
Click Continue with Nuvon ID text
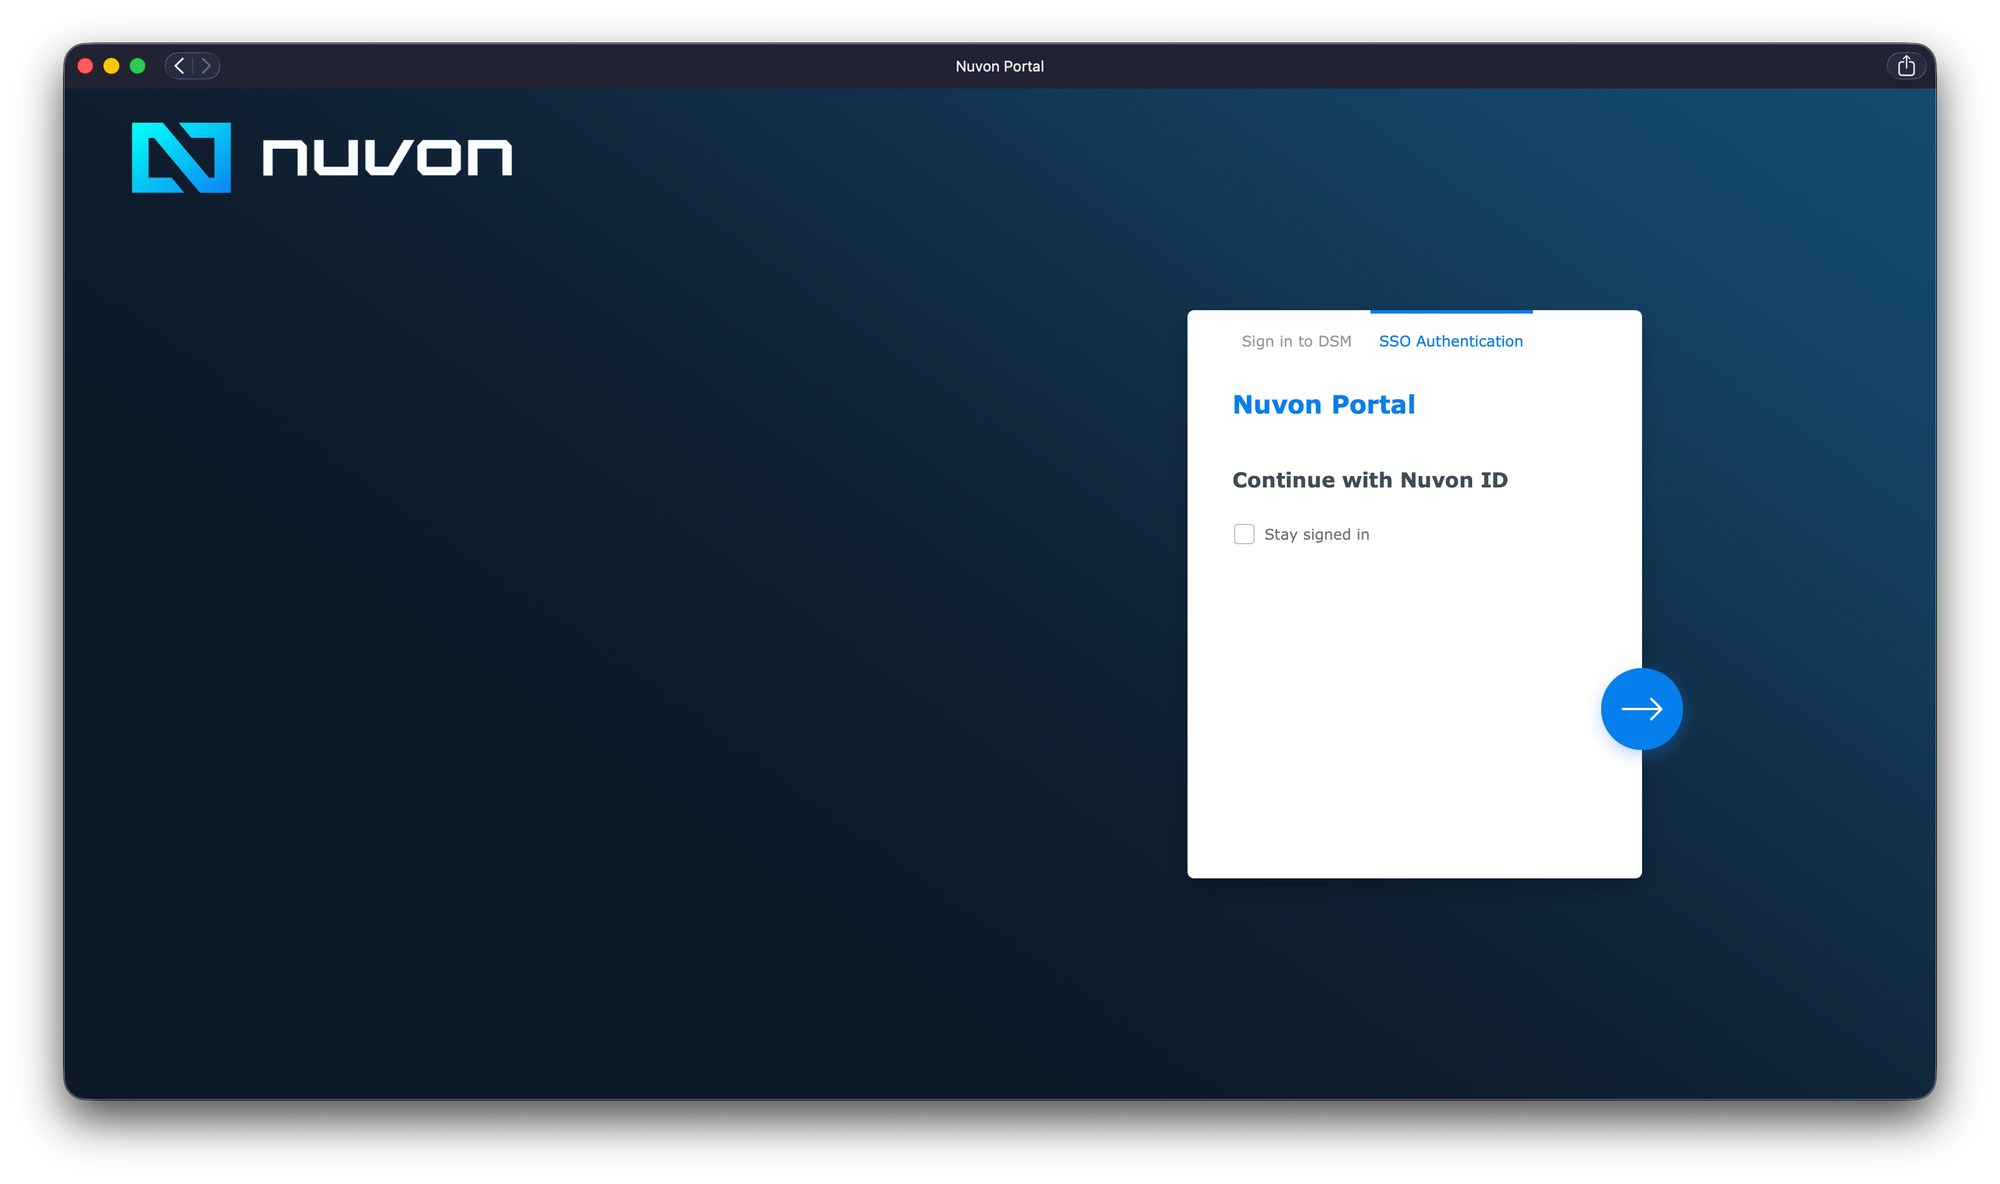(x=1369, y=480)
